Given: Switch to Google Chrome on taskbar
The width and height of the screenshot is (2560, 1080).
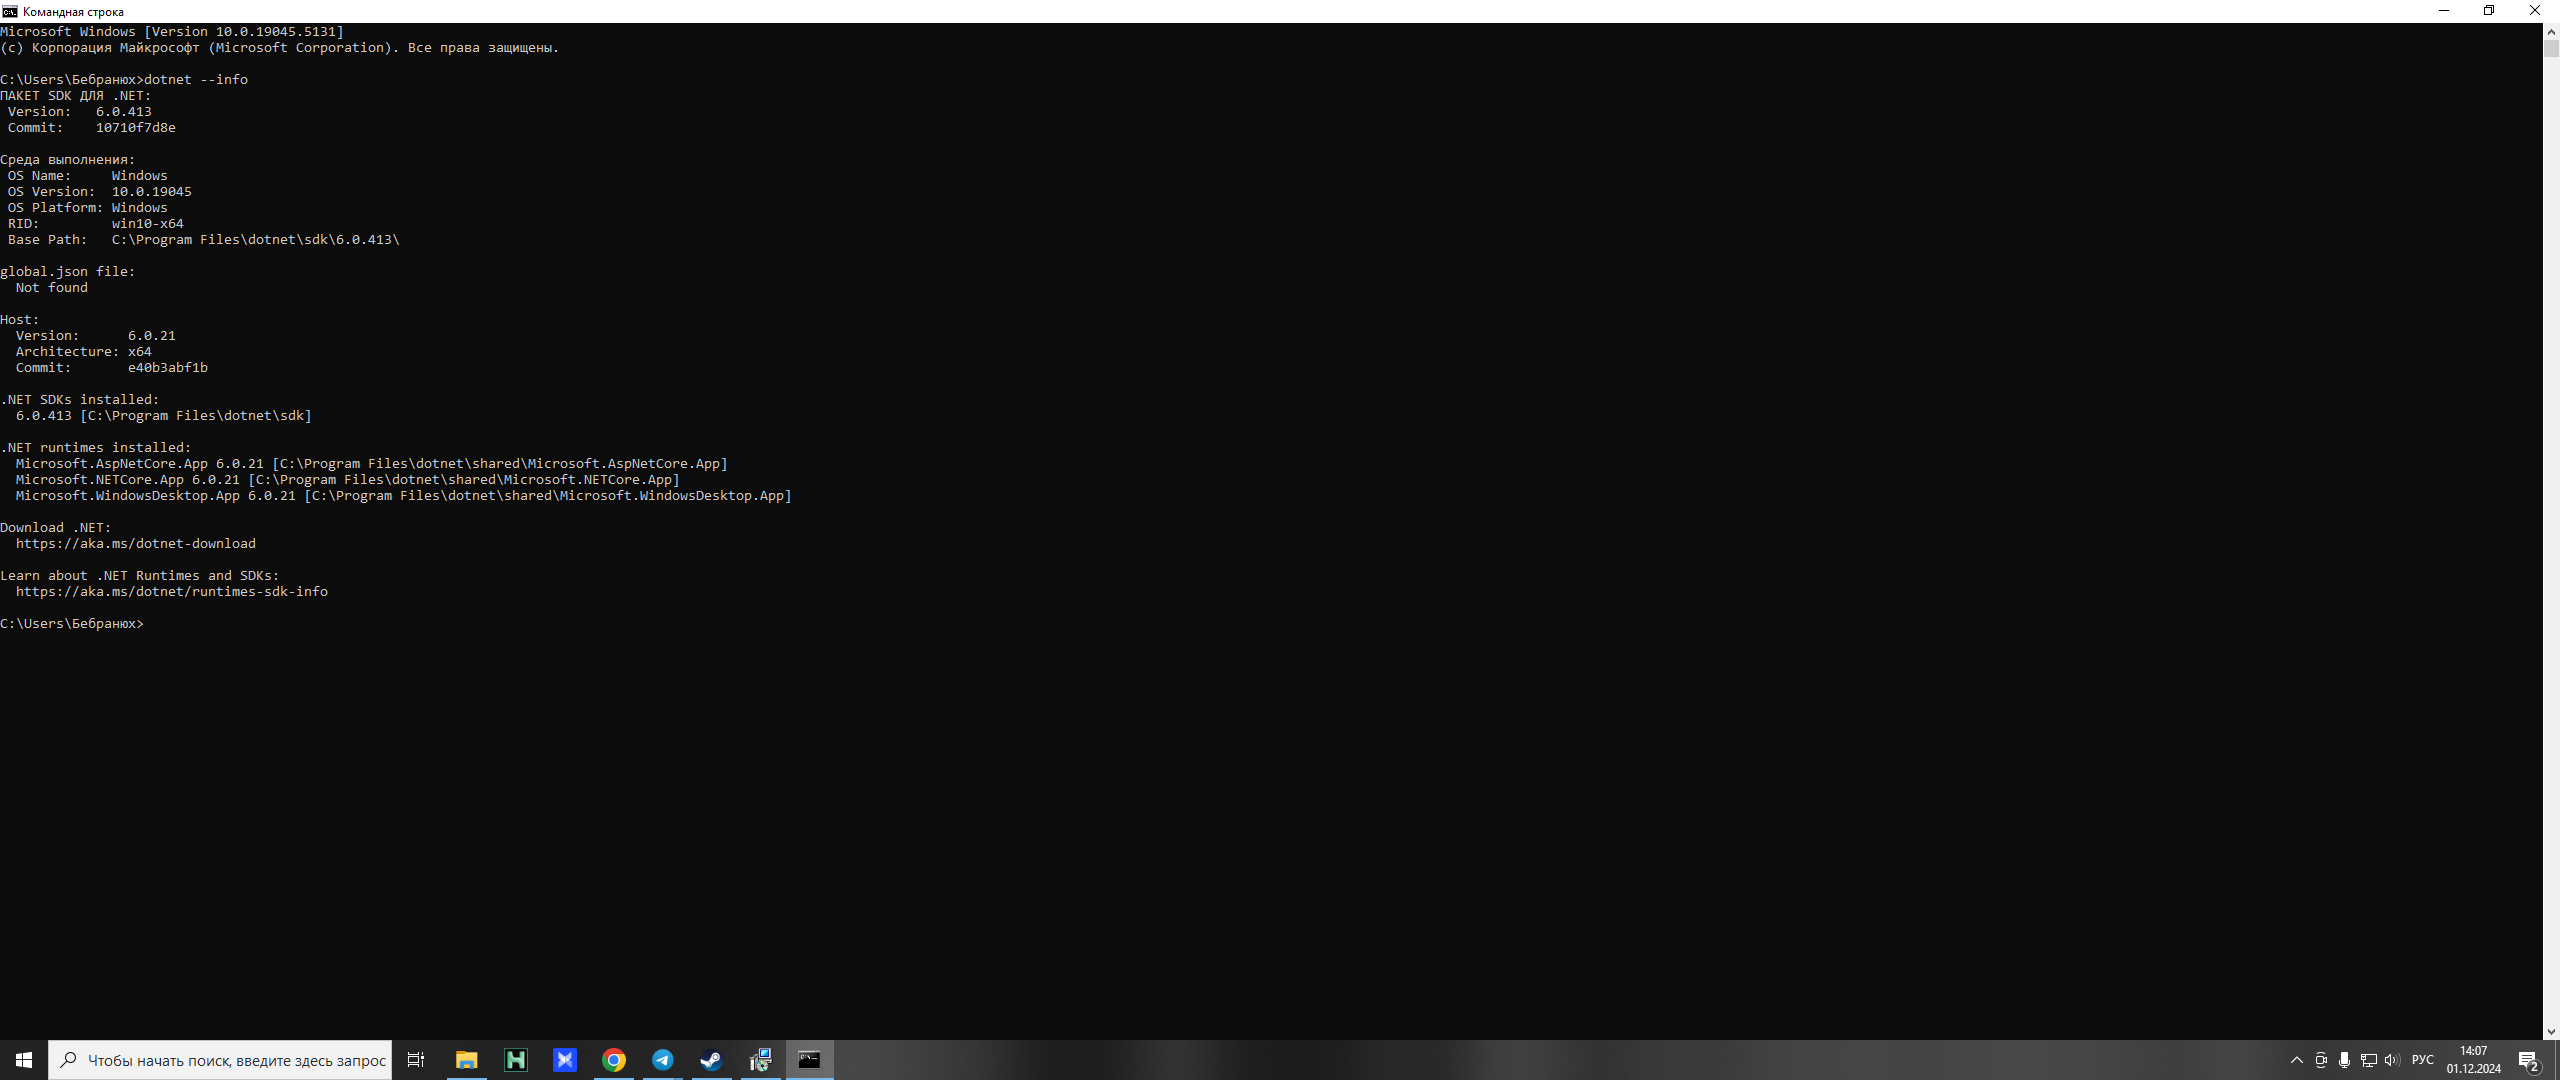Looking at the screenshot, I should pos(614,1060).
